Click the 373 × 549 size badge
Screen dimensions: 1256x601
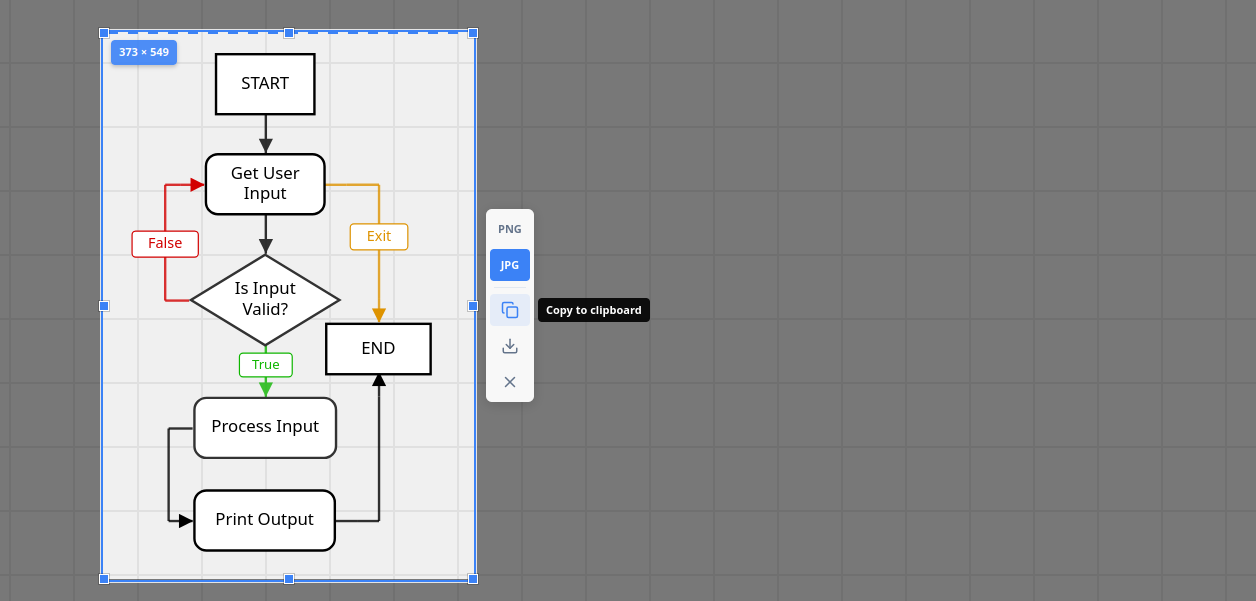coord(143,52)
